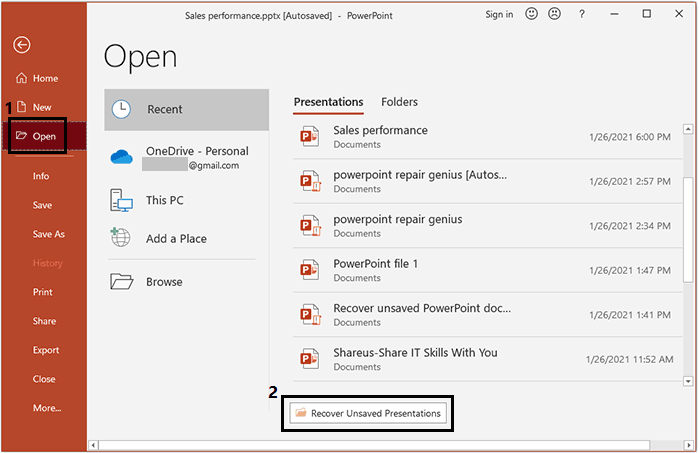700x453 pixels.
Task: Open the Export page
Action: coord(46,350)
